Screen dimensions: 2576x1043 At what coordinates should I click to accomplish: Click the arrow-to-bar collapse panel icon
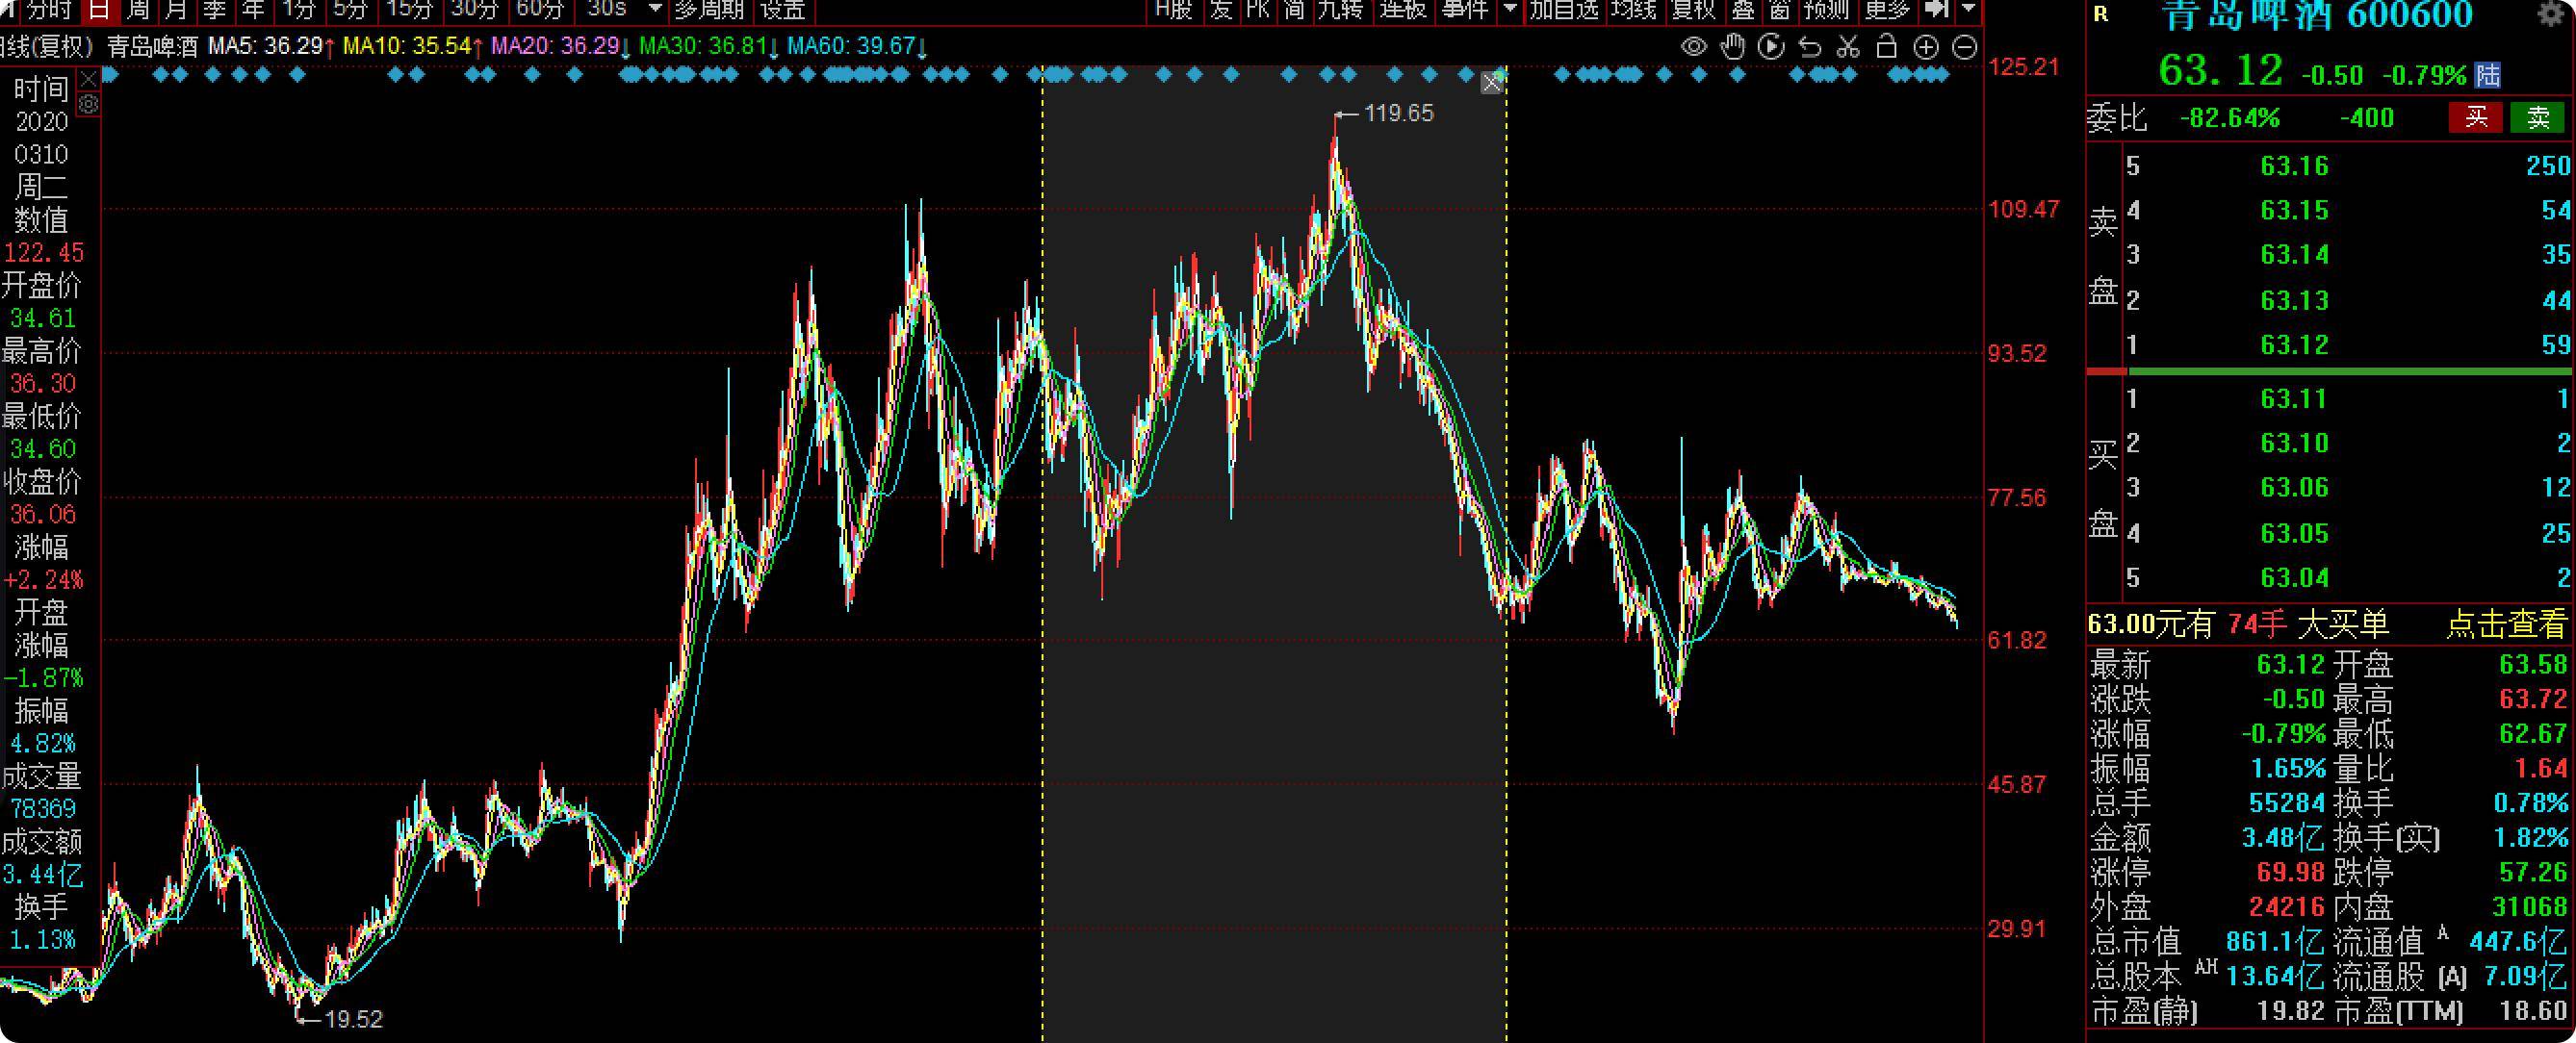(1938, 10)
